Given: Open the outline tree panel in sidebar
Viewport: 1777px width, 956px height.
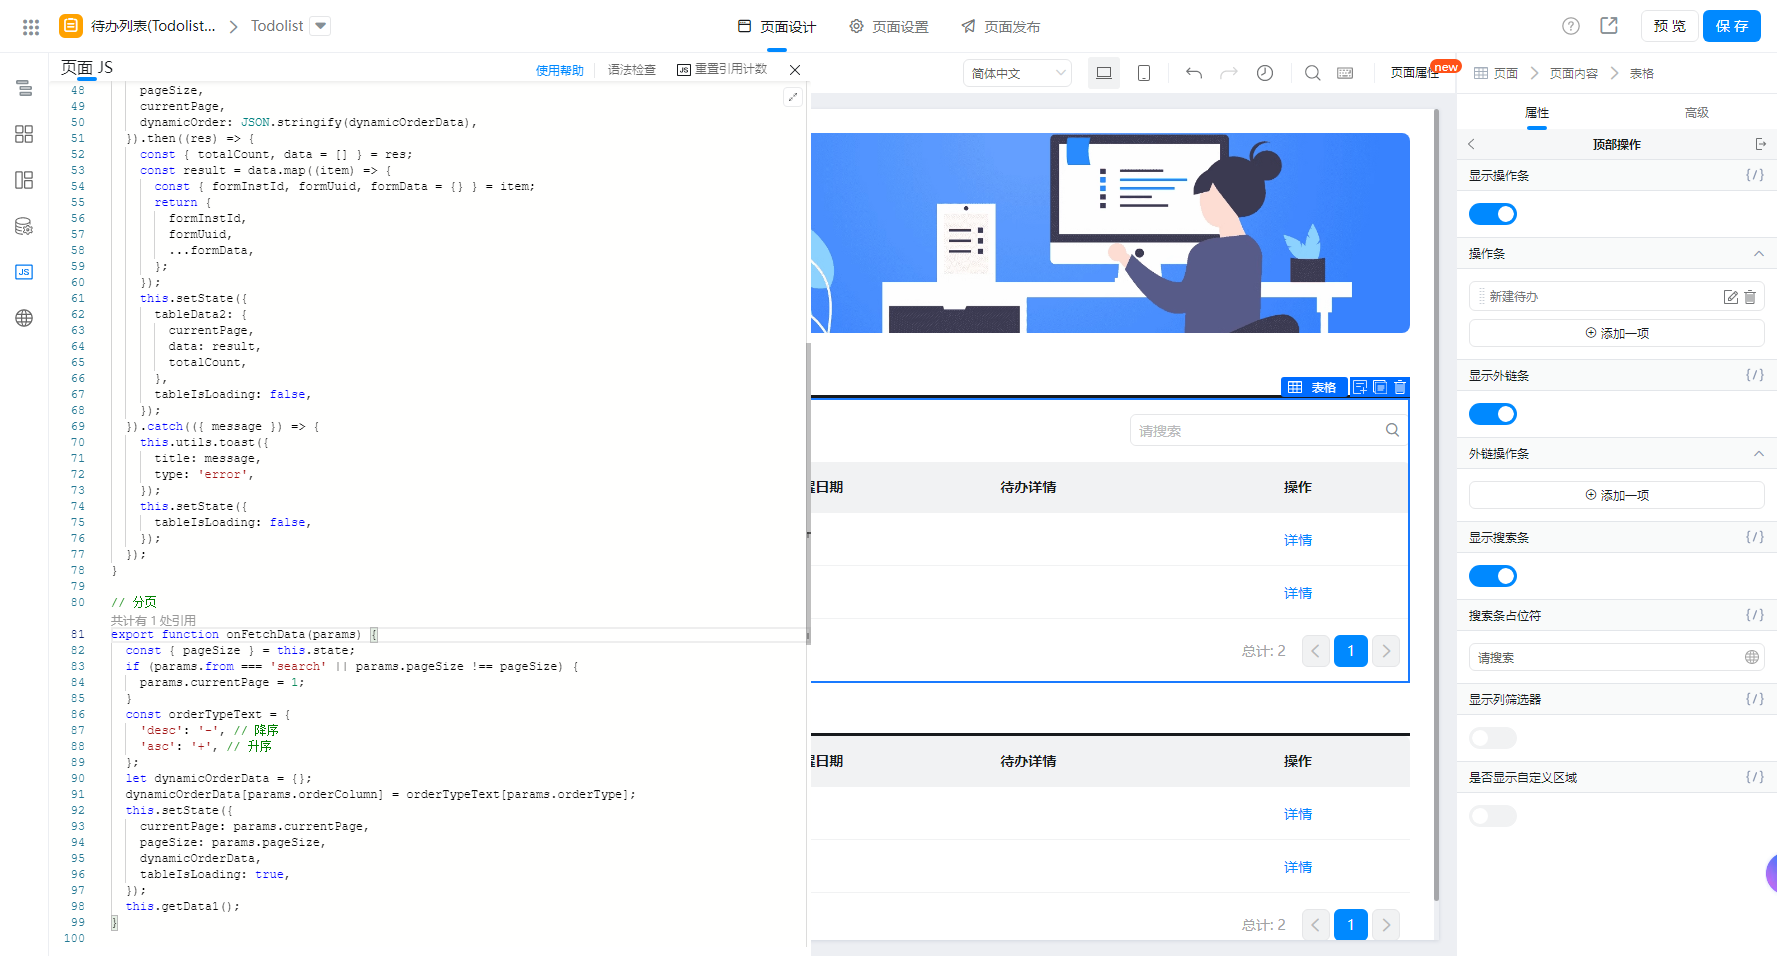Looking at the screenshot, I should pyautogui.click(x=24, y=88).
